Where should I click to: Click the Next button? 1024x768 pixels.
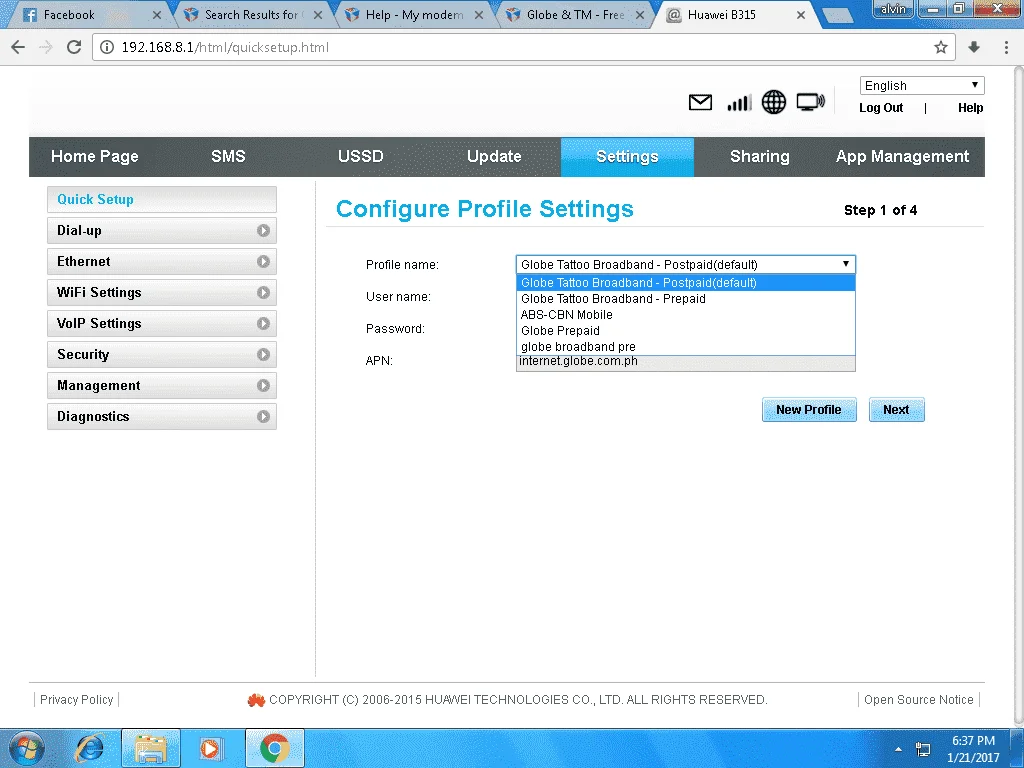896,409
